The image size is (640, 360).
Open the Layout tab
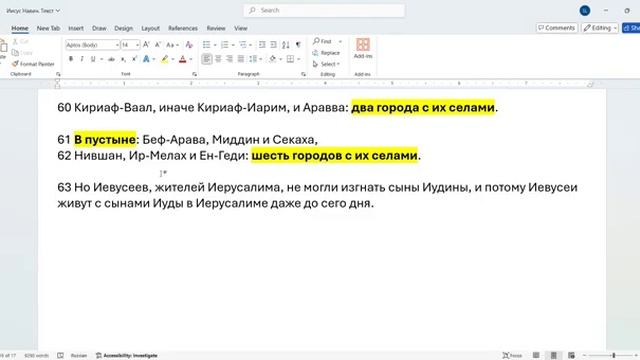click(x=150, y=28)
